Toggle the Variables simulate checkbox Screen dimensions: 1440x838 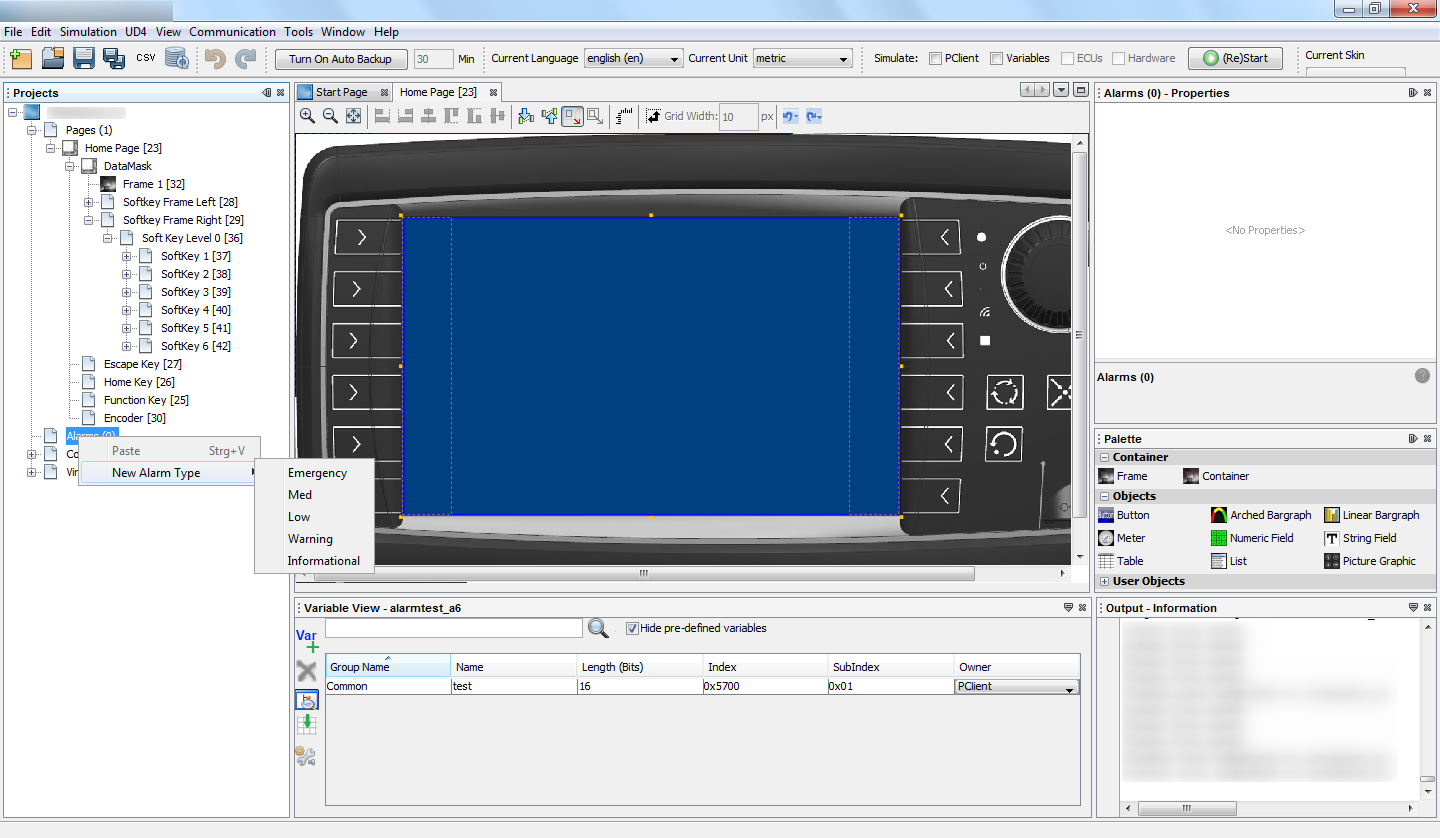click(996, 59)
